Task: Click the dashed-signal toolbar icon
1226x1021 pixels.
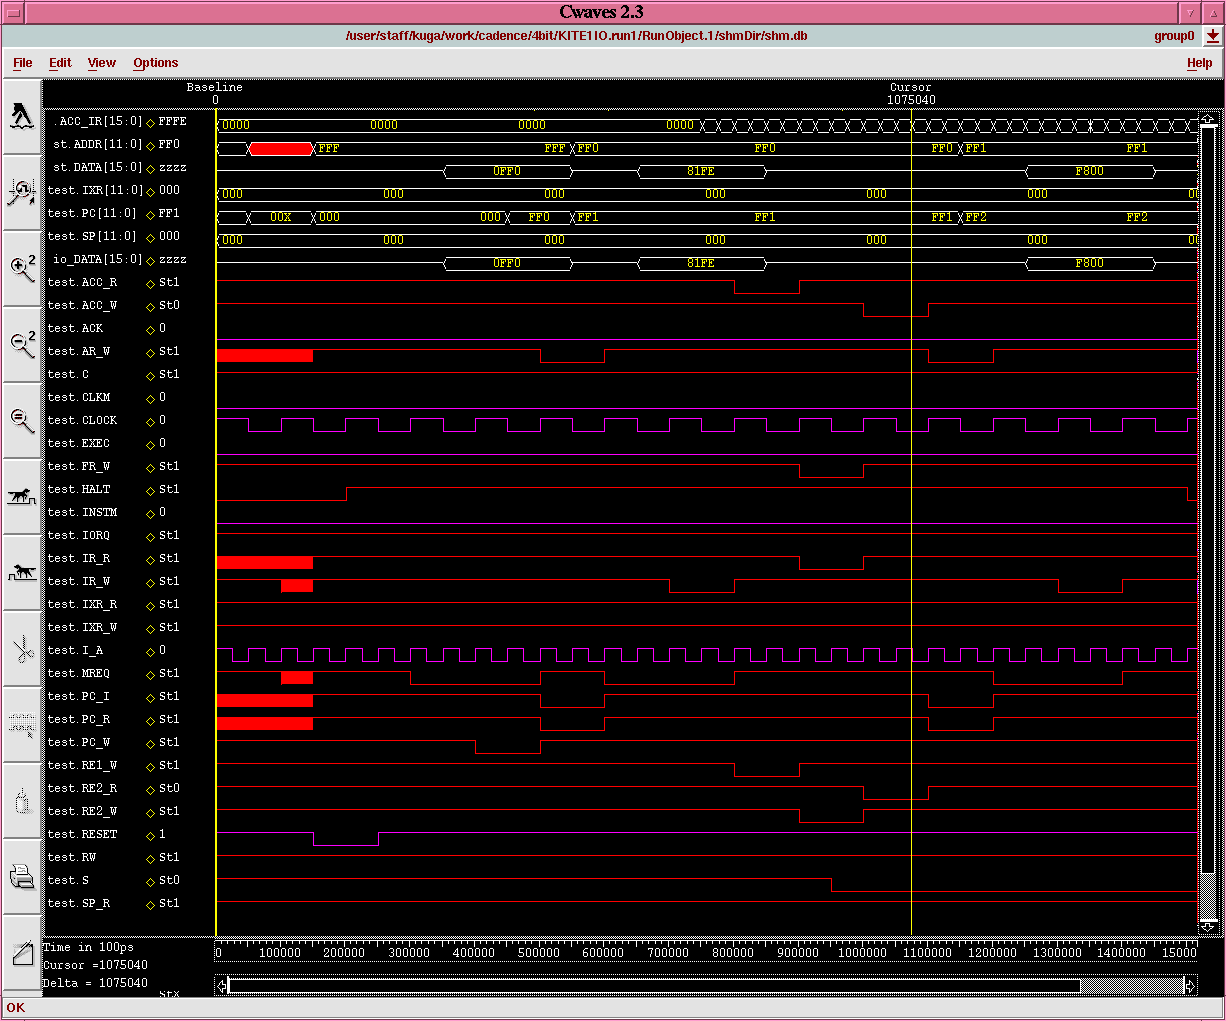Action: coord(22,722)
